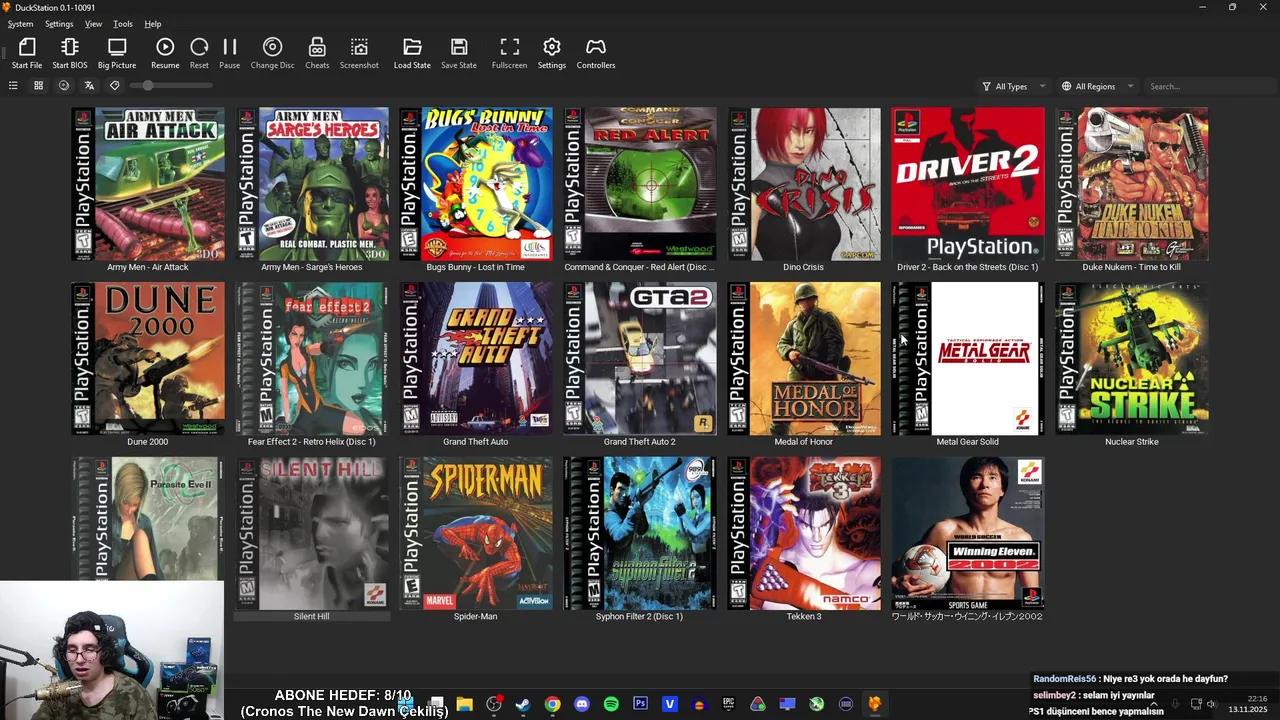Viewport: 1280px width, 720px height.
Task: Open the Load State folder icon
Action: [412, 53]
